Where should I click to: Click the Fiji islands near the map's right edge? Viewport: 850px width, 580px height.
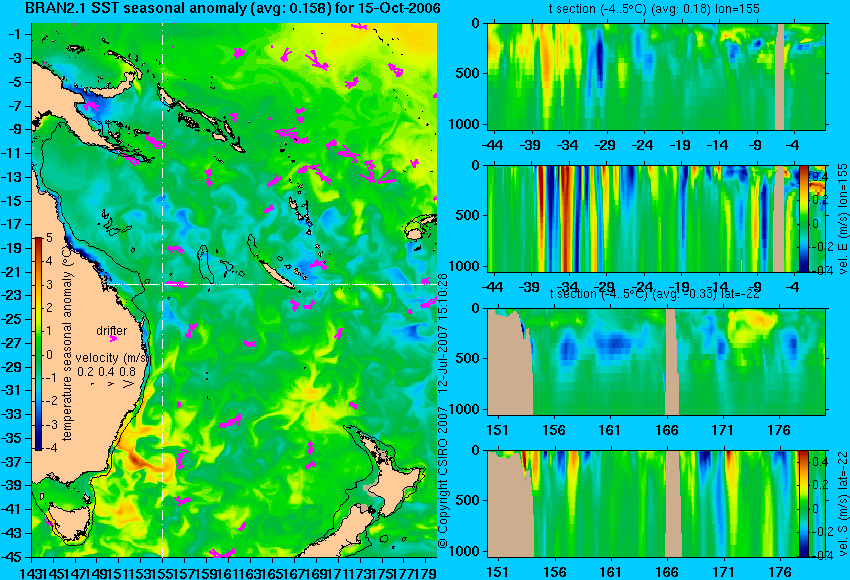coord(420,228)
